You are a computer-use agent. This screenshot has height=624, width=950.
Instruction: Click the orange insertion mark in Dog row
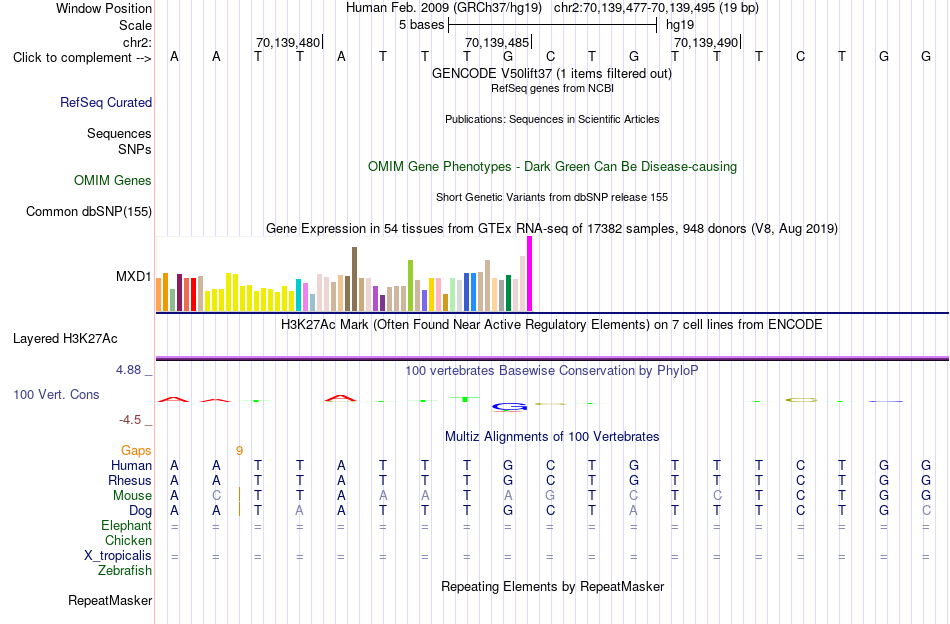(x=239, y=509)
